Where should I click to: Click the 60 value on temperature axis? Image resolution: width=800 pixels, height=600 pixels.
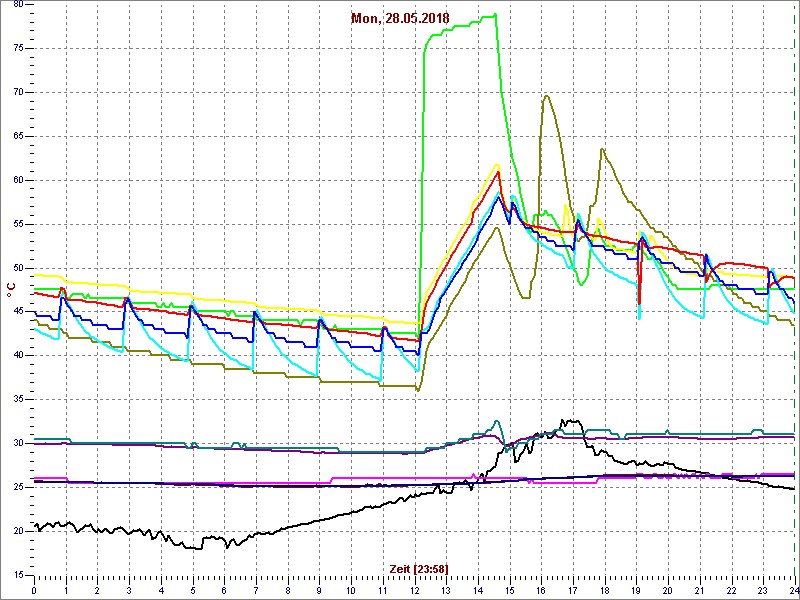17,180
